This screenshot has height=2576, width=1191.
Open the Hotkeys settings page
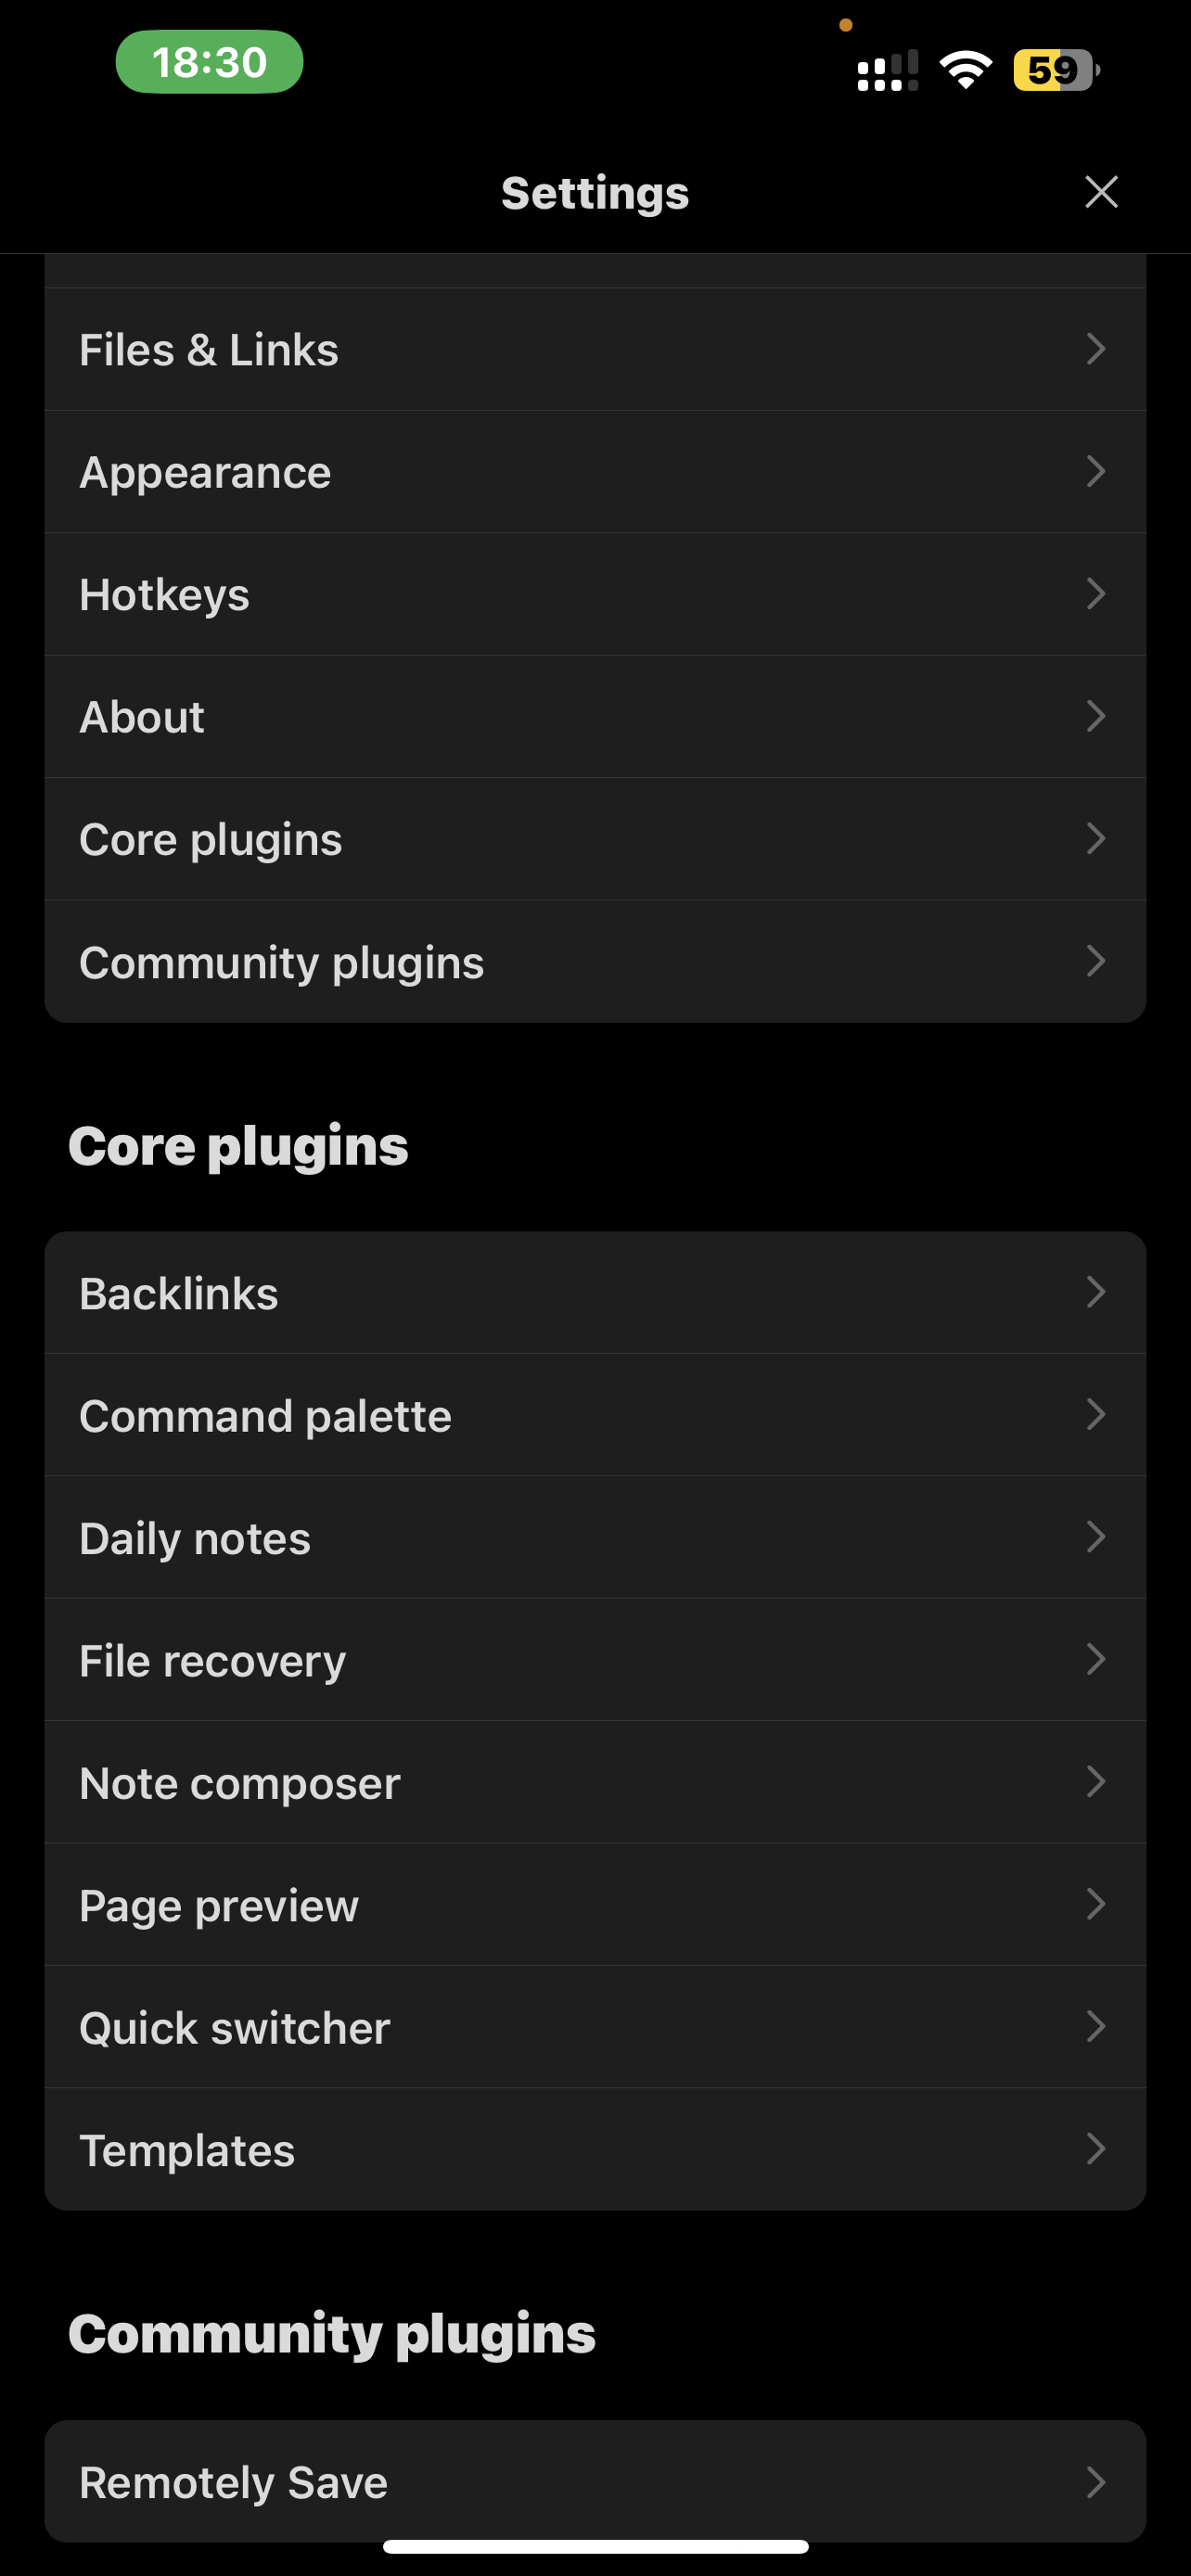(x=595, y=594)
